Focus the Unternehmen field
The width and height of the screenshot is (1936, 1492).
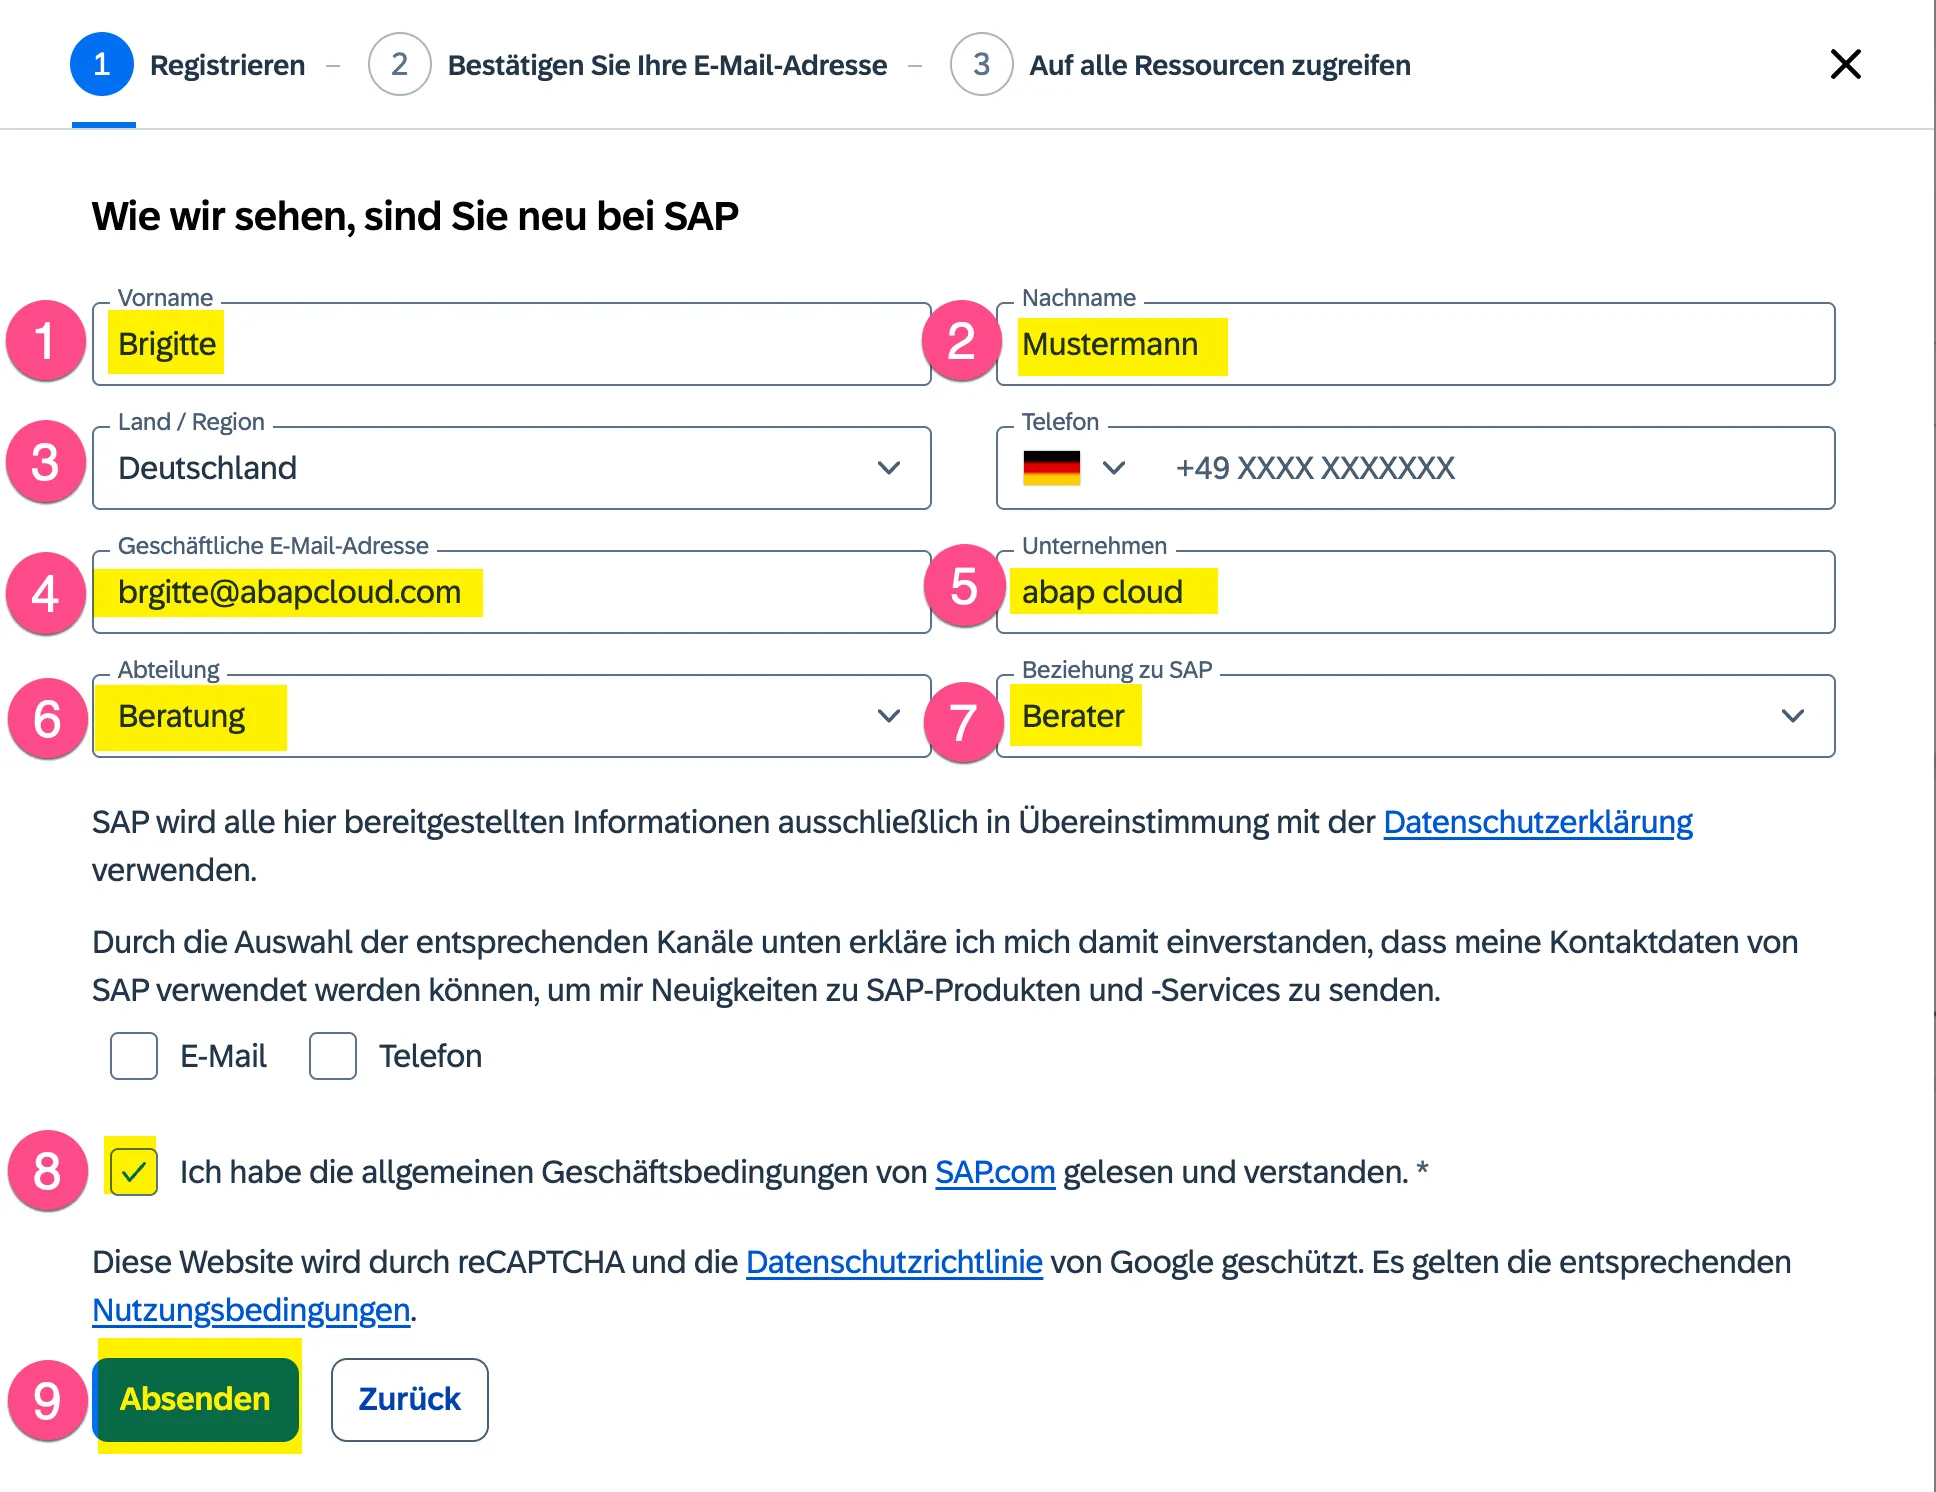(x=1415, y=591)
